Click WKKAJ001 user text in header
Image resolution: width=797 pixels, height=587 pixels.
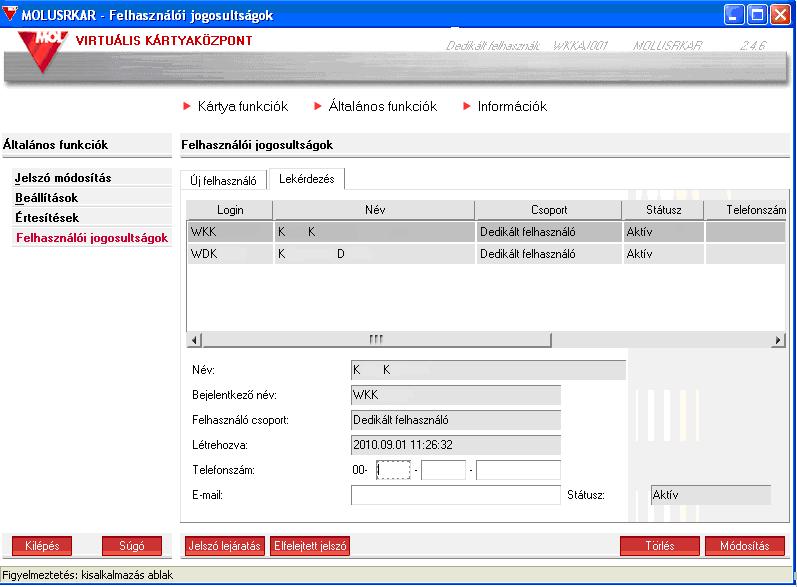pos(580,46)
